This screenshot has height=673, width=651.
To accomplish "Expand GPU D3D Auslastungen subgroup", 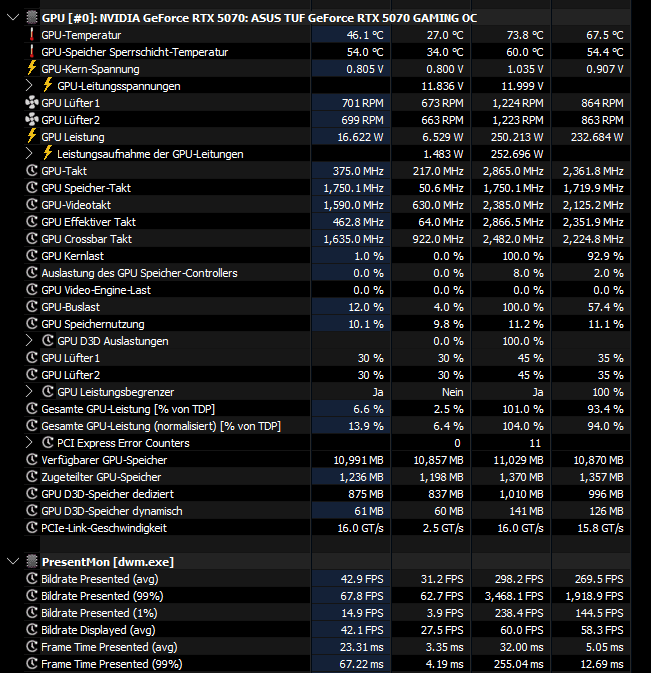I will tap(29, 341).
